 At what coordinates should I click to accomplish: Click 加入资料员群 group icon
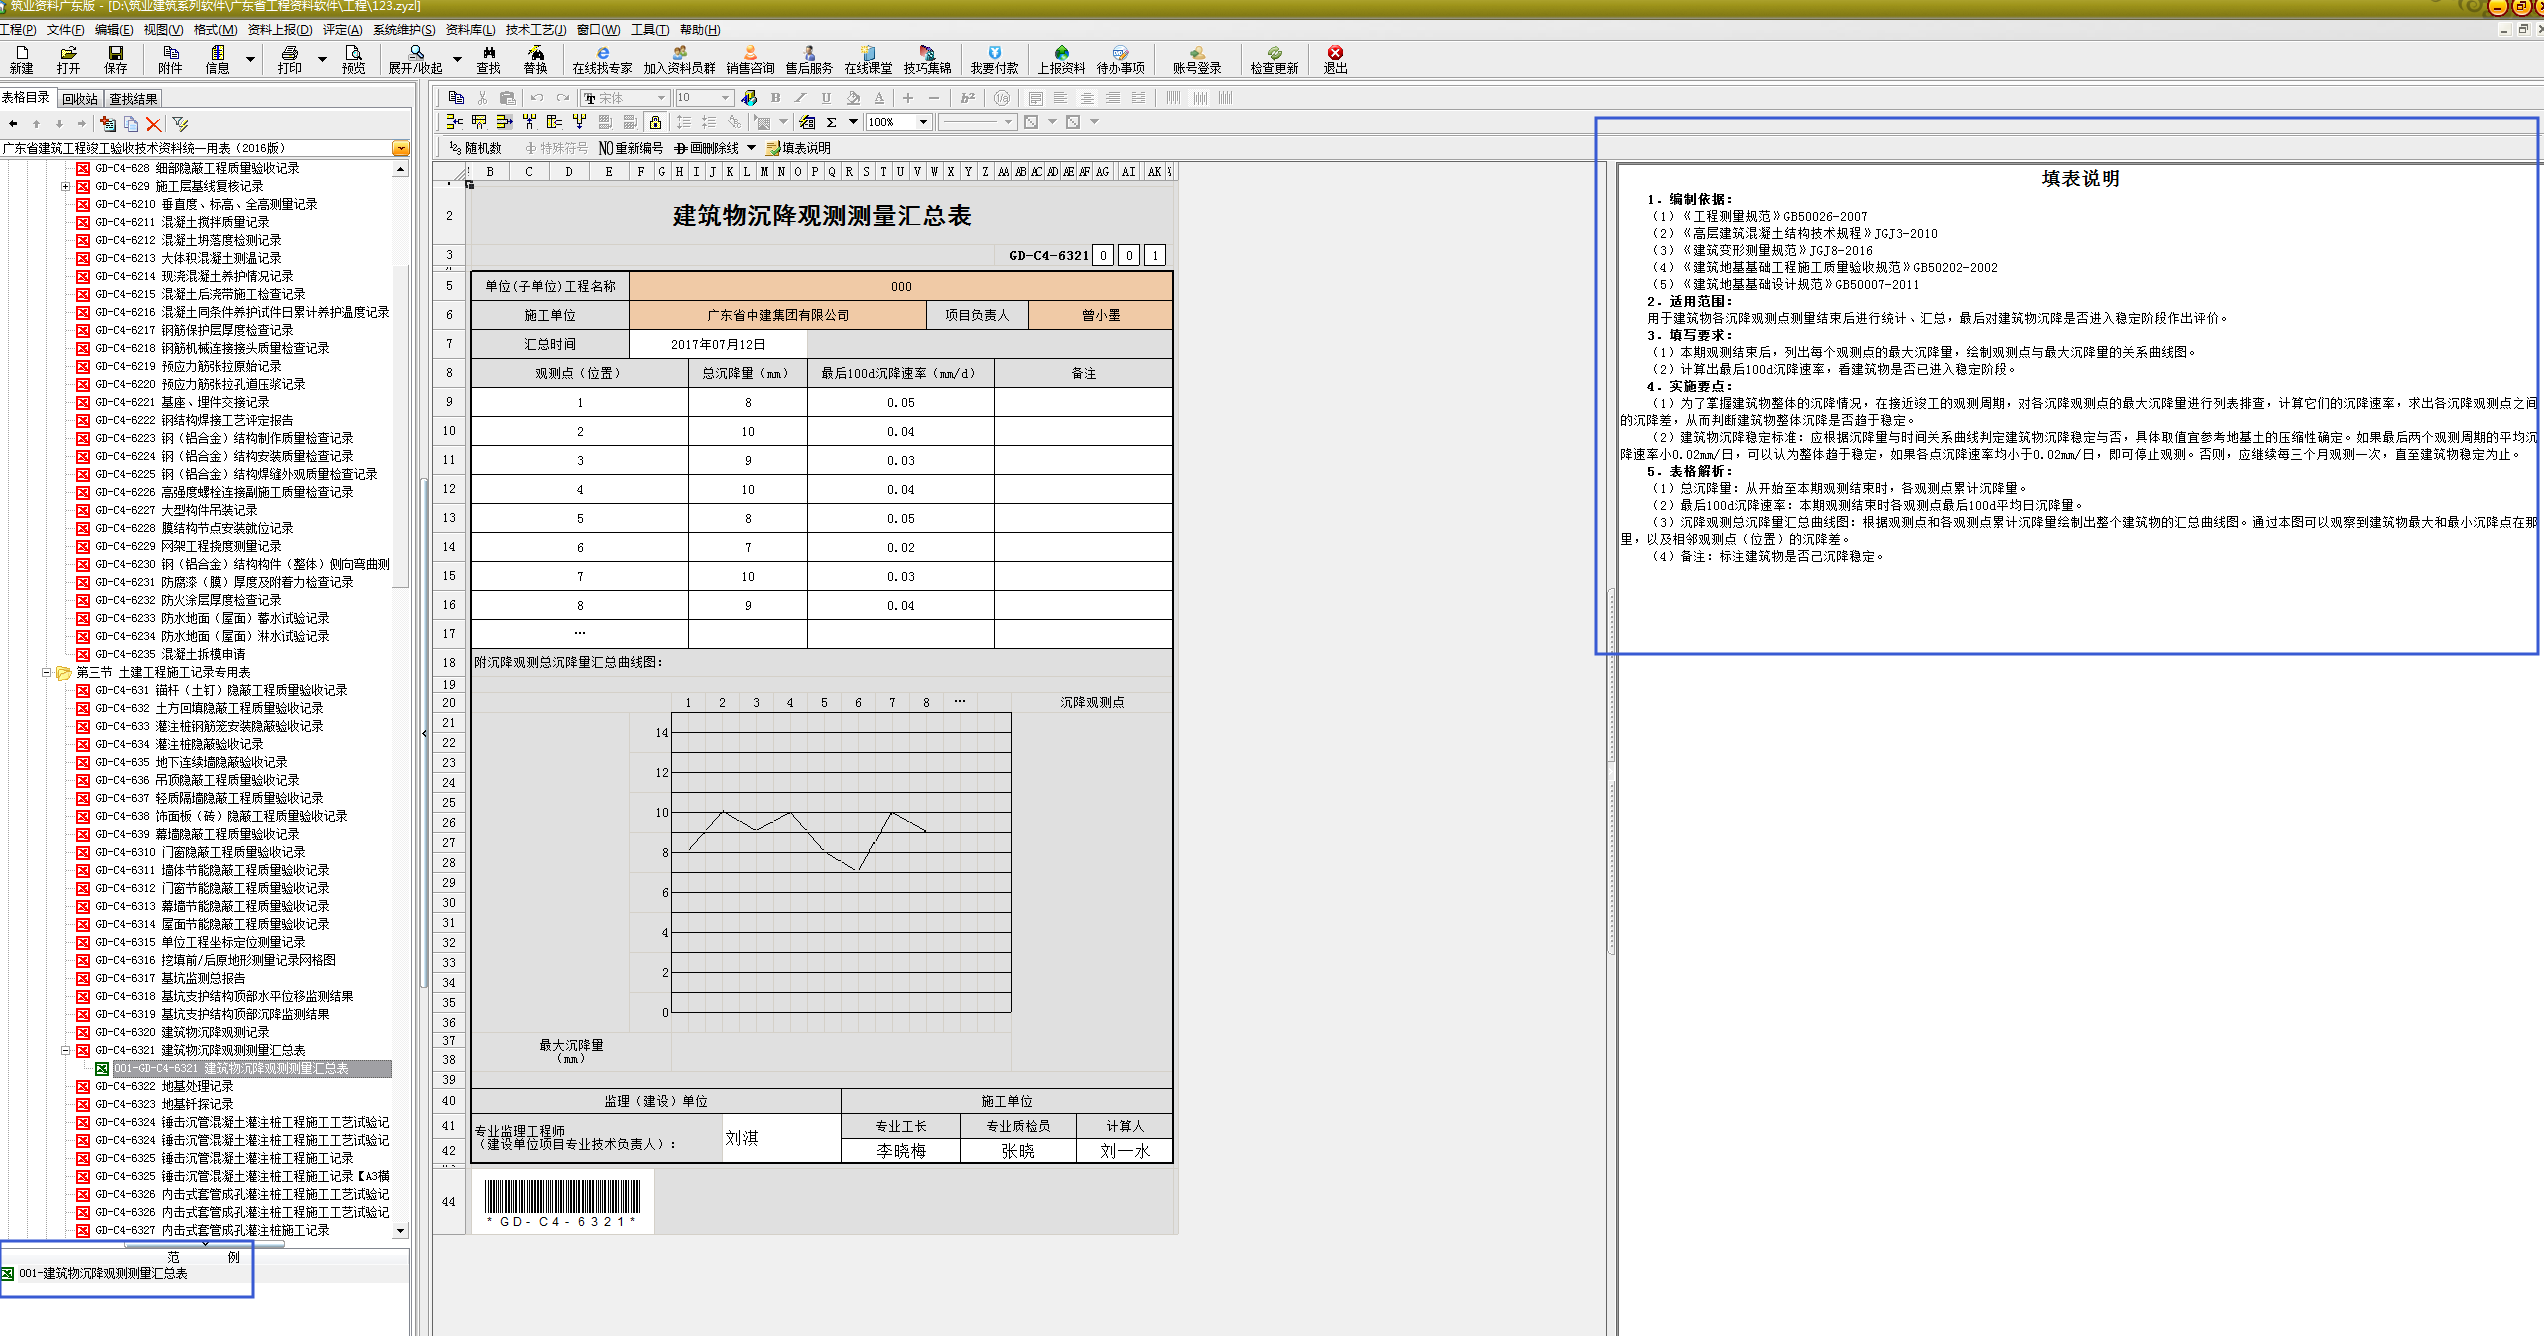(x=679, y=59)
